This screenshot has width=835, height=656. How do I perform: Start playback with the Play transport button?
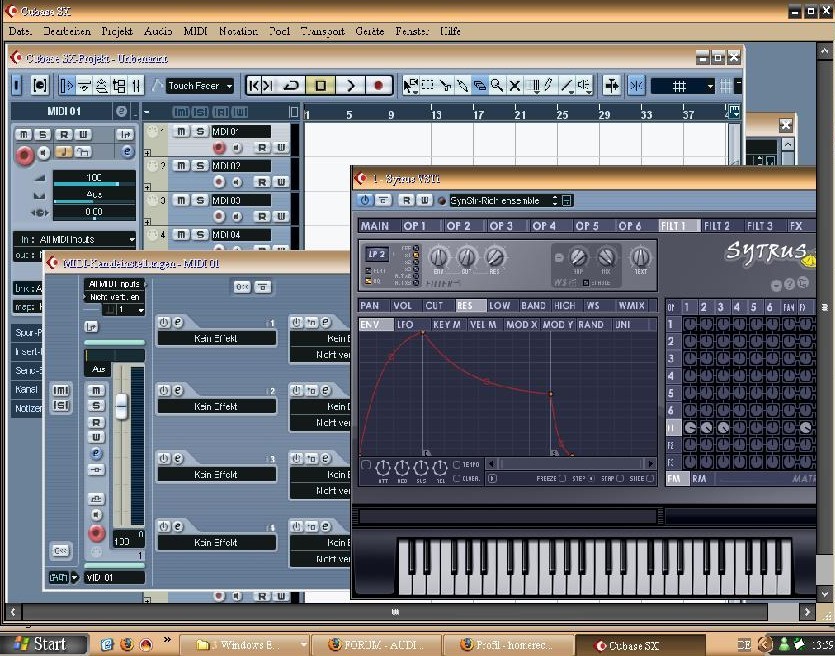[350, 85]
